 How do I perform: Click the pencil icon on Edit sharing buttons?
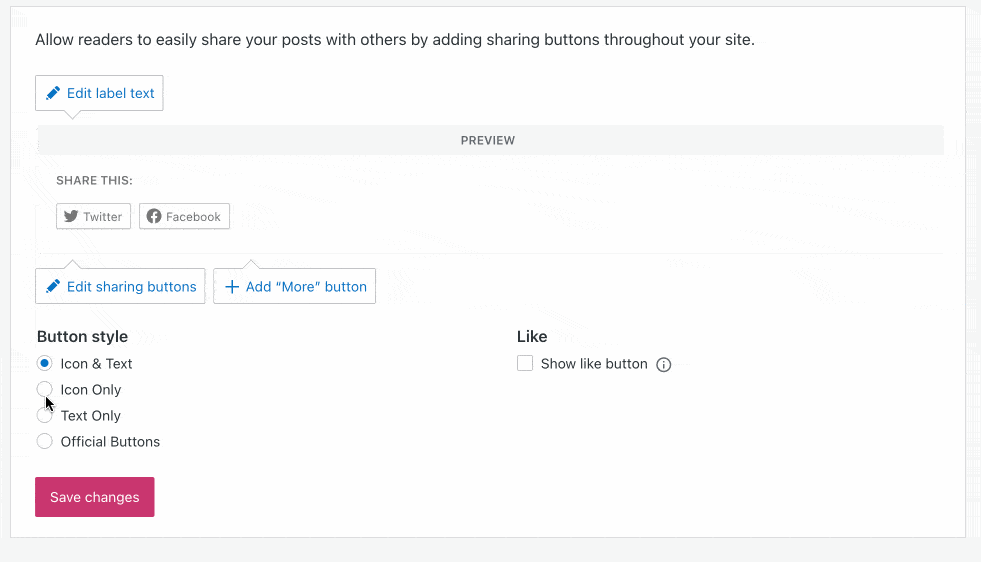point(53,286)
